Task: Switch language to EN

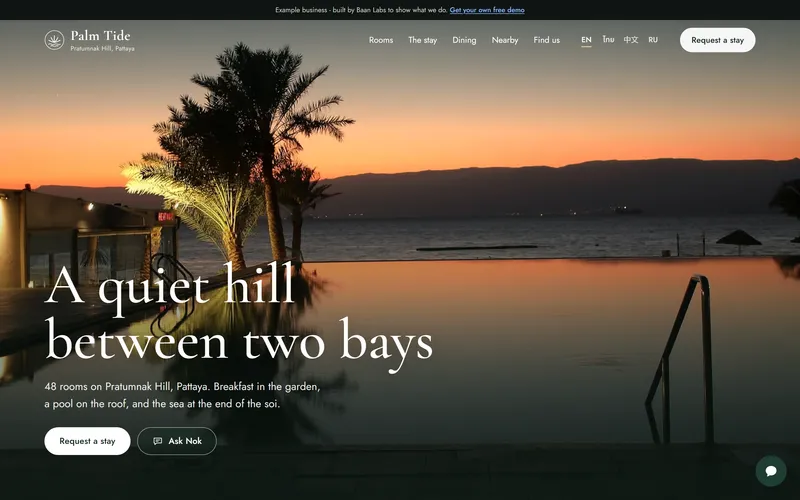Action: click(586, 40)
